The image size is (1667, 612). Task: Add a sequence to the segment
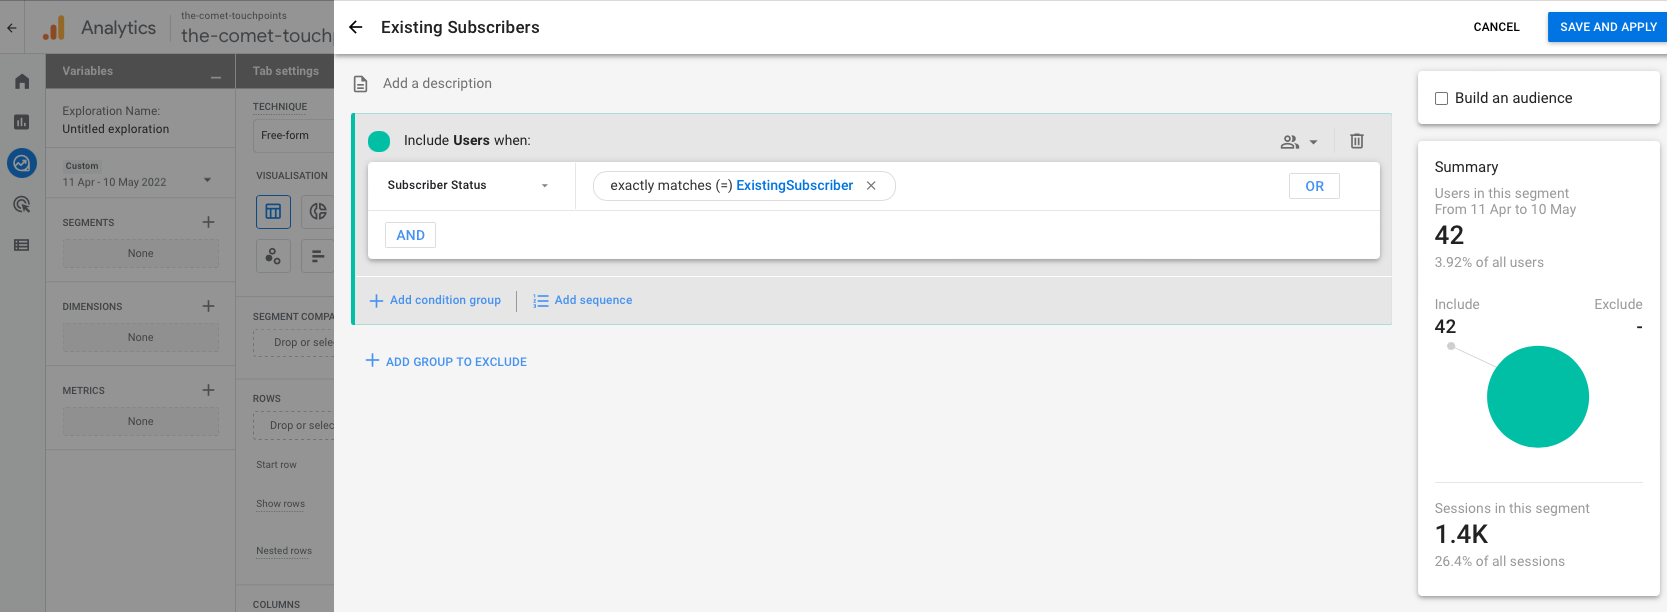[x=582, y=300]
